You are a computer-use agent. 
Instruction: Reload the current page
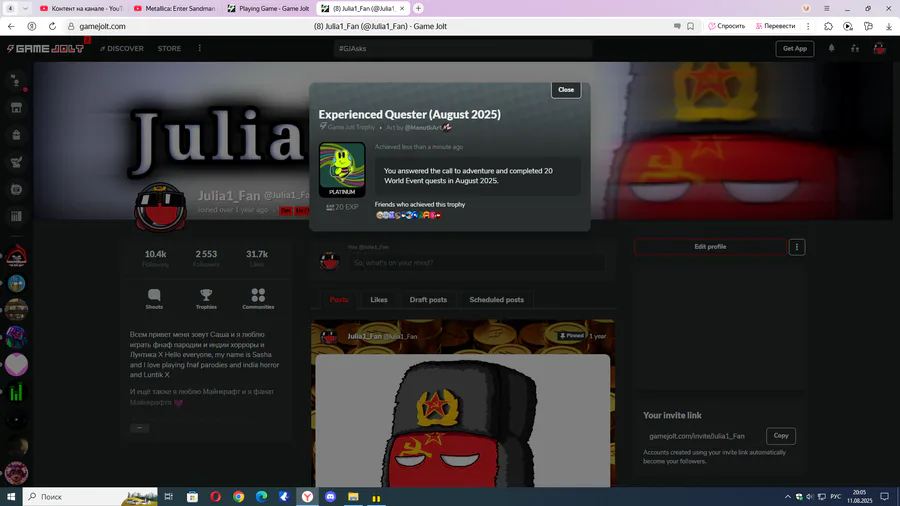pos(52,26)
